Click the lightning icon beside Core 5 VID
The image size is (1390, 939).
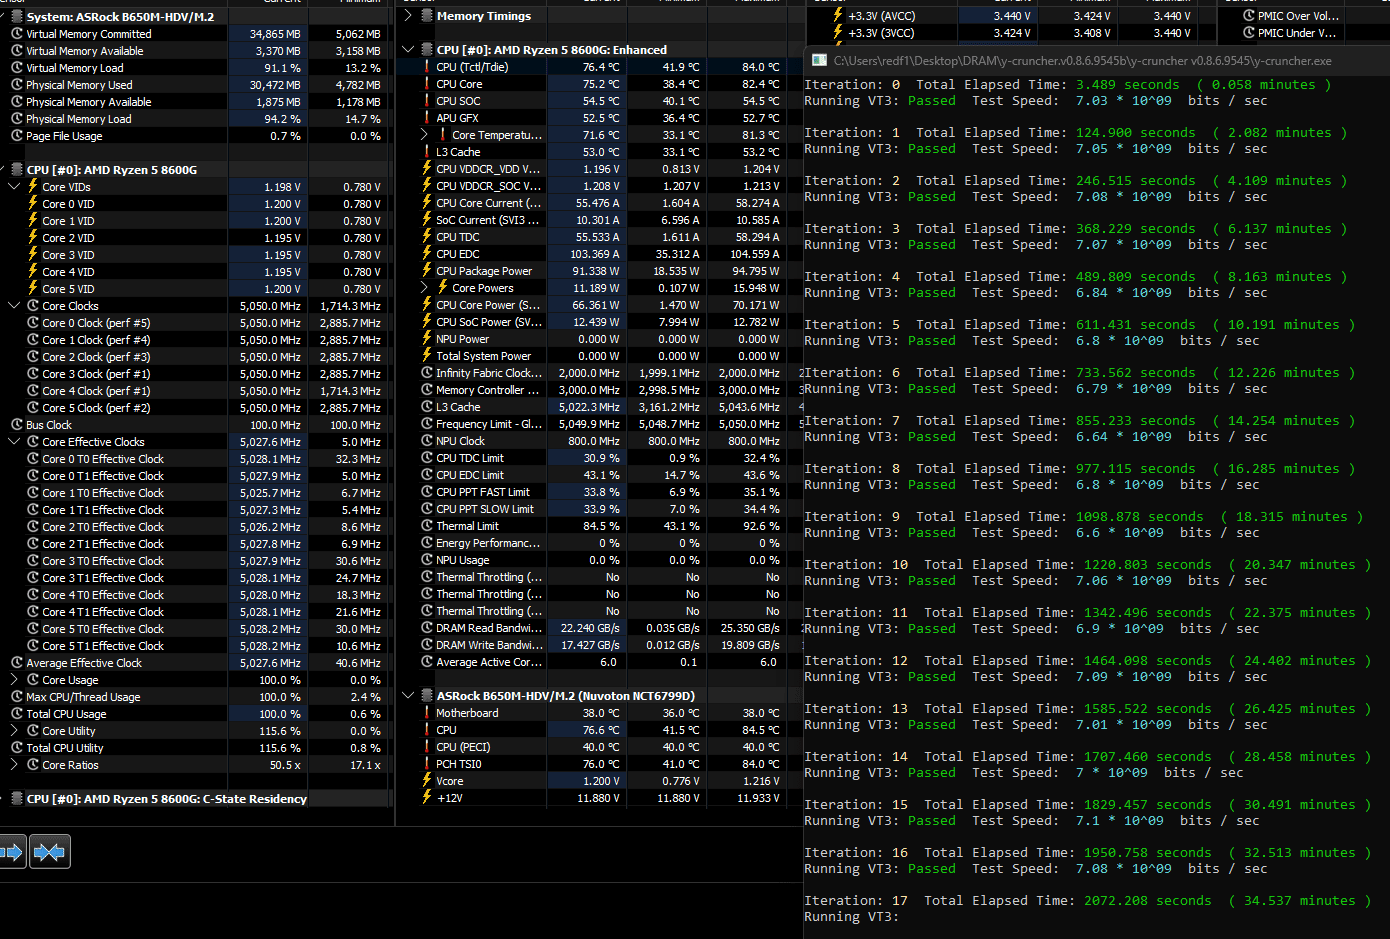point(33,289)
